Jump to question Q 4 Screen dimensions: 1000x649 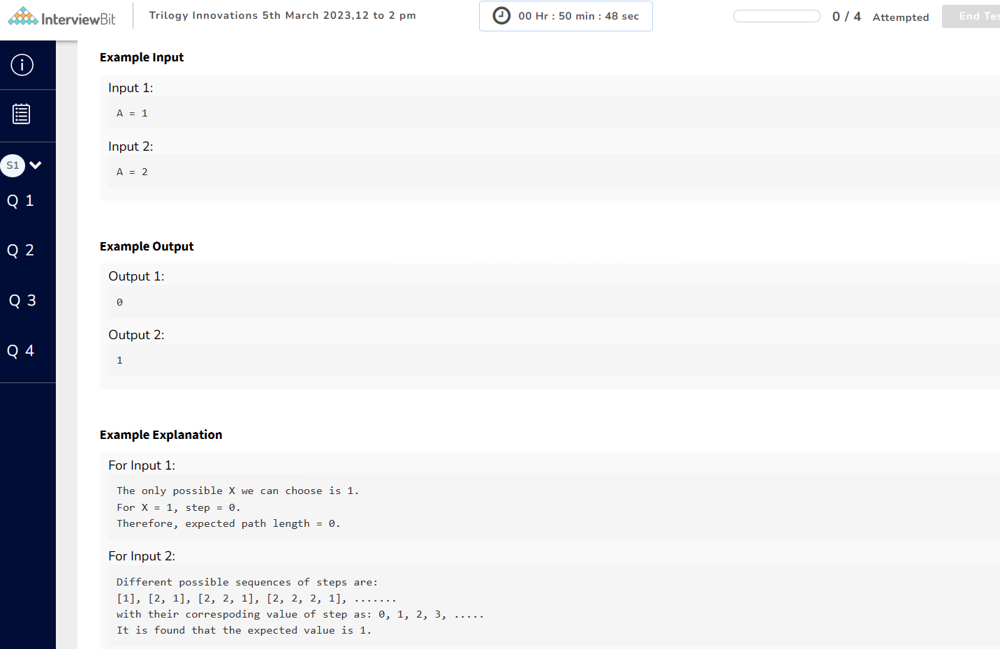[21, 351]
